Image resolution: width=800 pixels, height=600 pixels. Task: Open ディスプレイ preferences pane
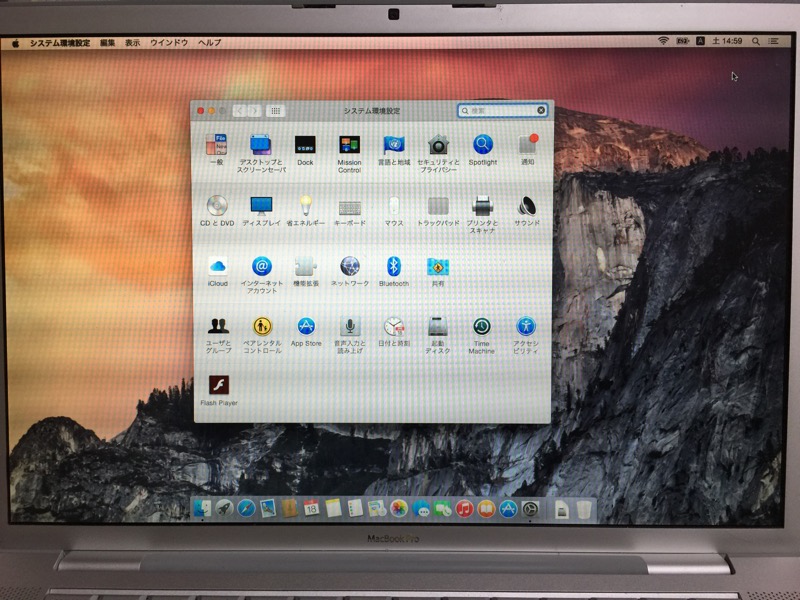pyautogui.click(x=261, y=211)
